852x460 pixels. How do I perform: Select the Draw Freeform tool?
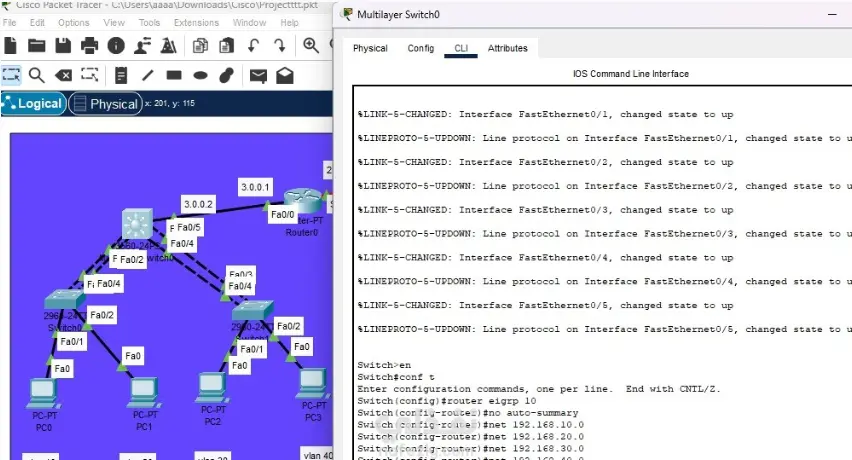[x=227, y=75]
